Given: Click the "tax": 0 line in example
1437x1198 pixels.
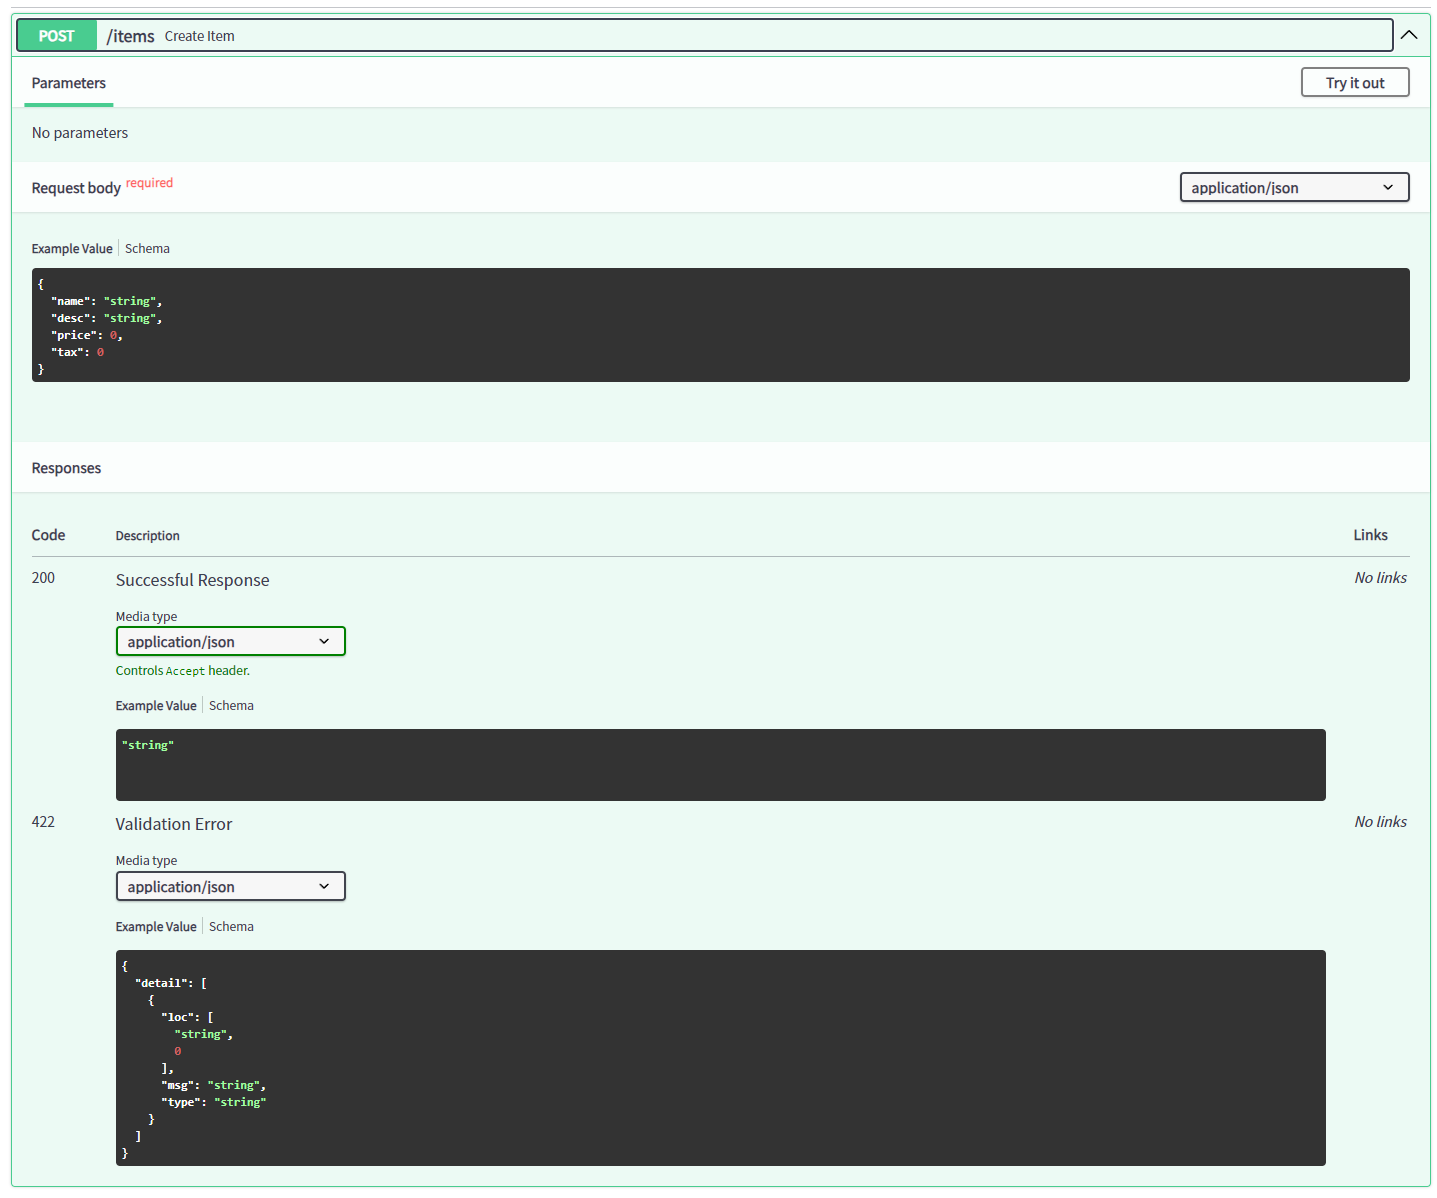Looking at the screenshot, I should [78, 352].
